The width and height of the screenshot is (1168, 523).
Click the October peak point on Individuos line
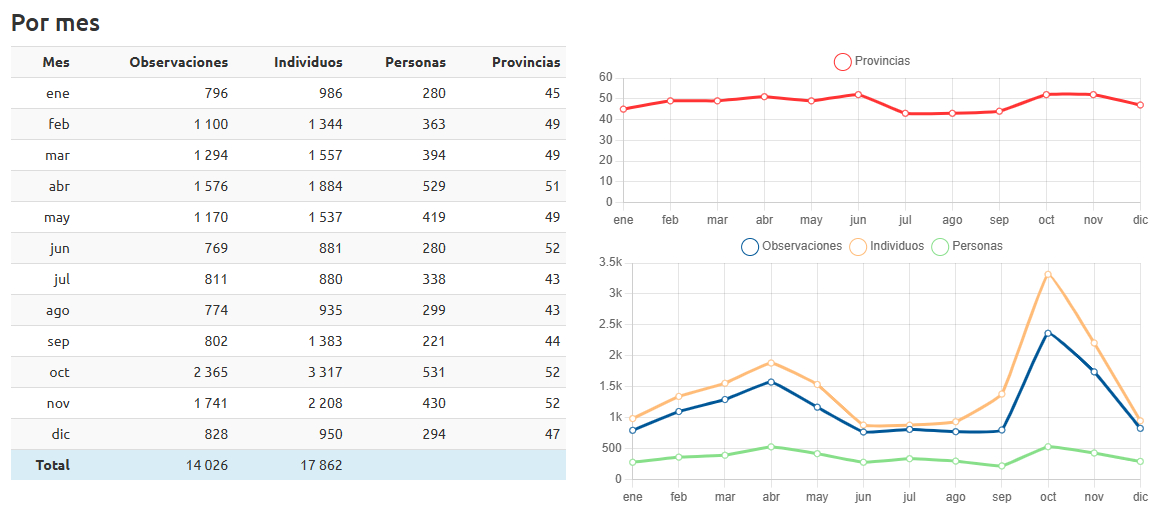click(x=1047, y=274)
